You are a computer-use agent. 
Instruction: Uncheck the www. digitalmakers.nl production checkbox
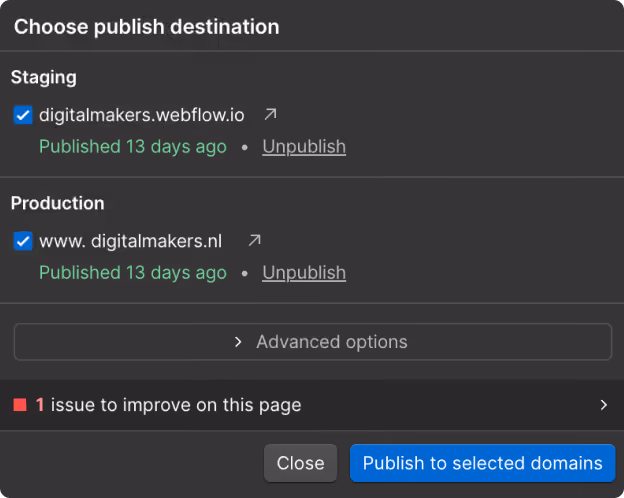tap(23, 241)
